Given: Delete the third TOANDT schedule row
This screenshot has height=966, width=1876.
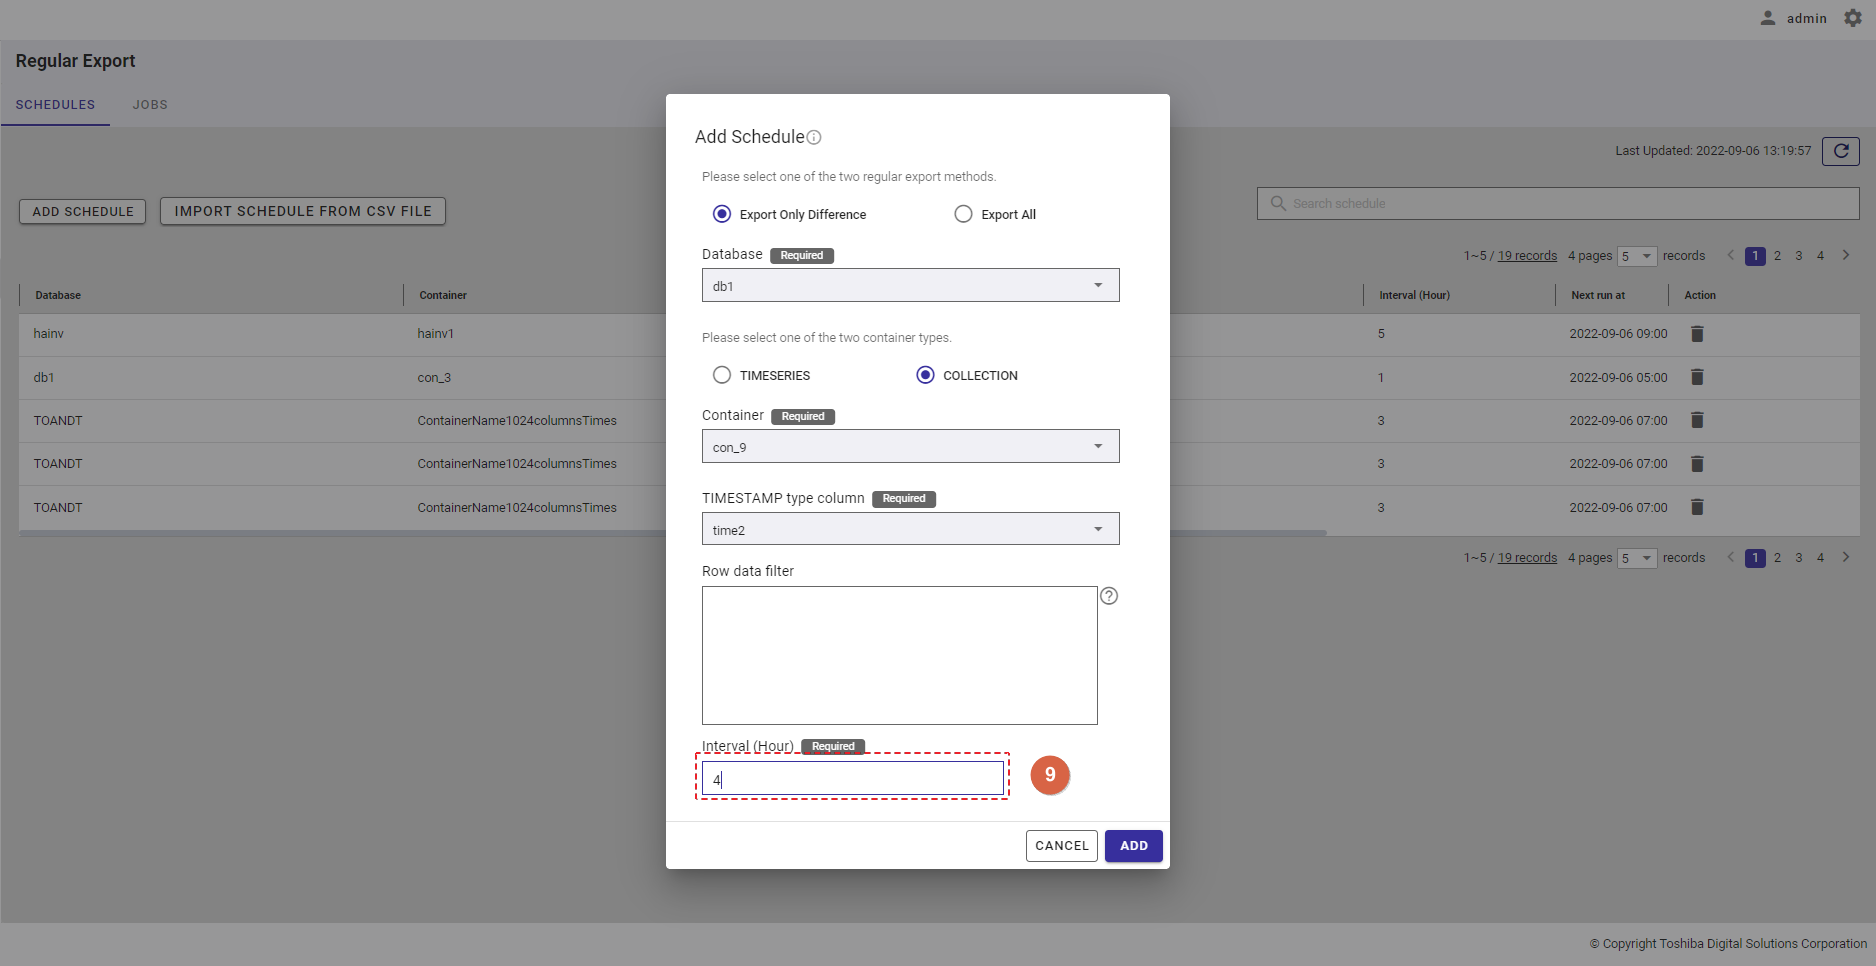Looking at the screenshot, I should 1697,507.
